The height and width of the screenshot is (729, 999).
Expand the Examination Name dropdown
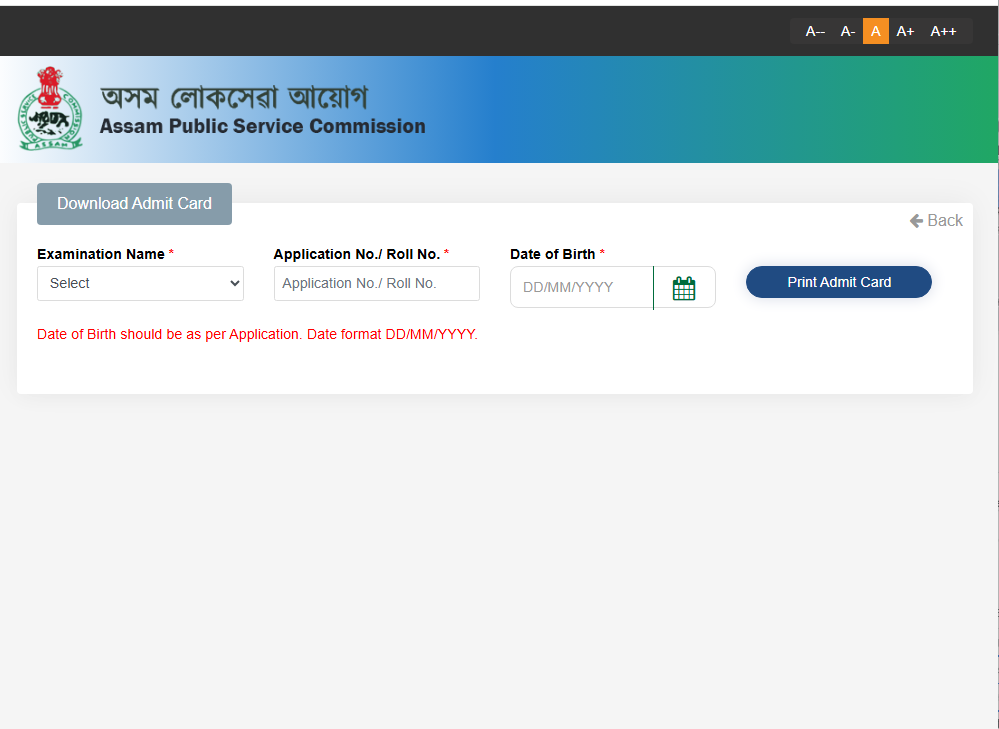pos(140,283)
